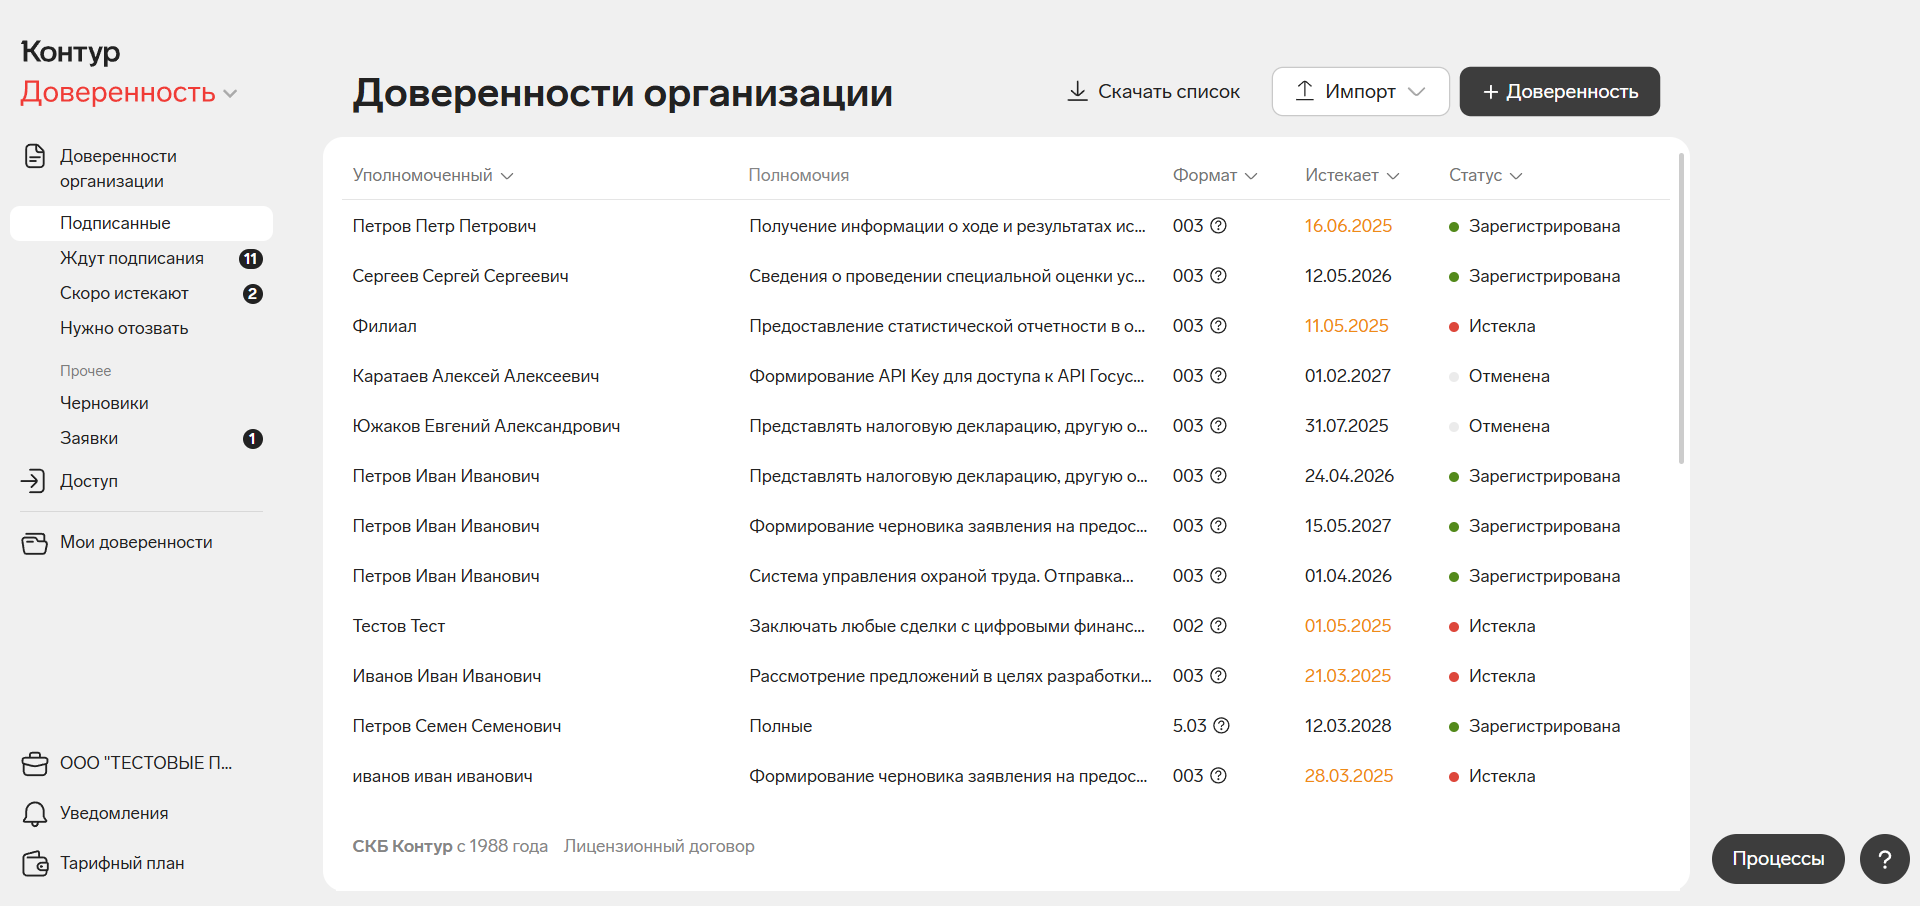Image resolution: width=1920 pixels, height=906 pixels.
Task: Click the format help icon in Сергеев Сергей Сергеевич row
Action: [1218, 276]
